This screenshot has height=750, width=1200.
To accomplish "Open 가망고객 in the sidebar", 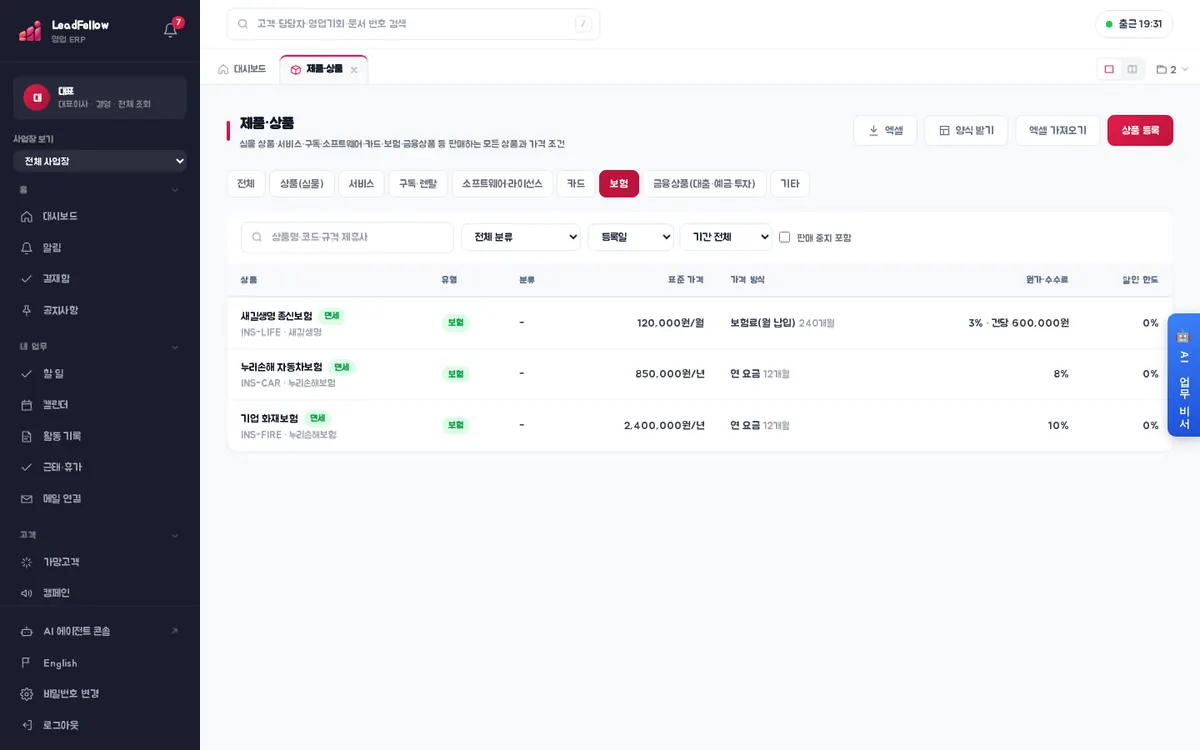I will [x=100, y=562].
